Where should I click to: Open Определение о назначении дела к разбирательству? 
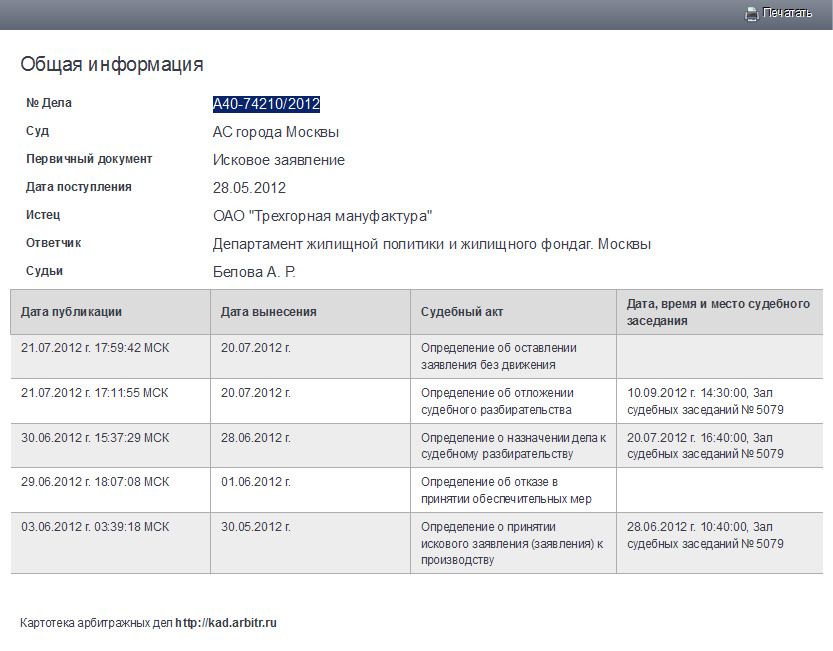pos(513,445)
